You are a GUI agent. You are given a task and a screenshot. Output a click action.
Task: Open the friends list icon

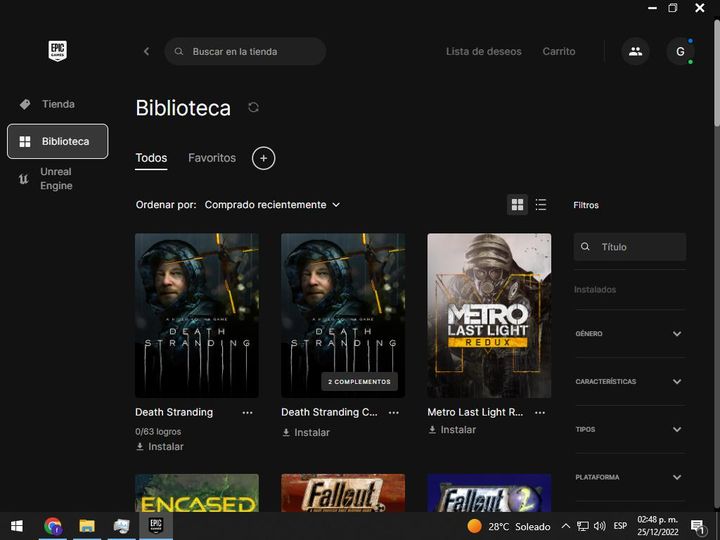(635, 51)
